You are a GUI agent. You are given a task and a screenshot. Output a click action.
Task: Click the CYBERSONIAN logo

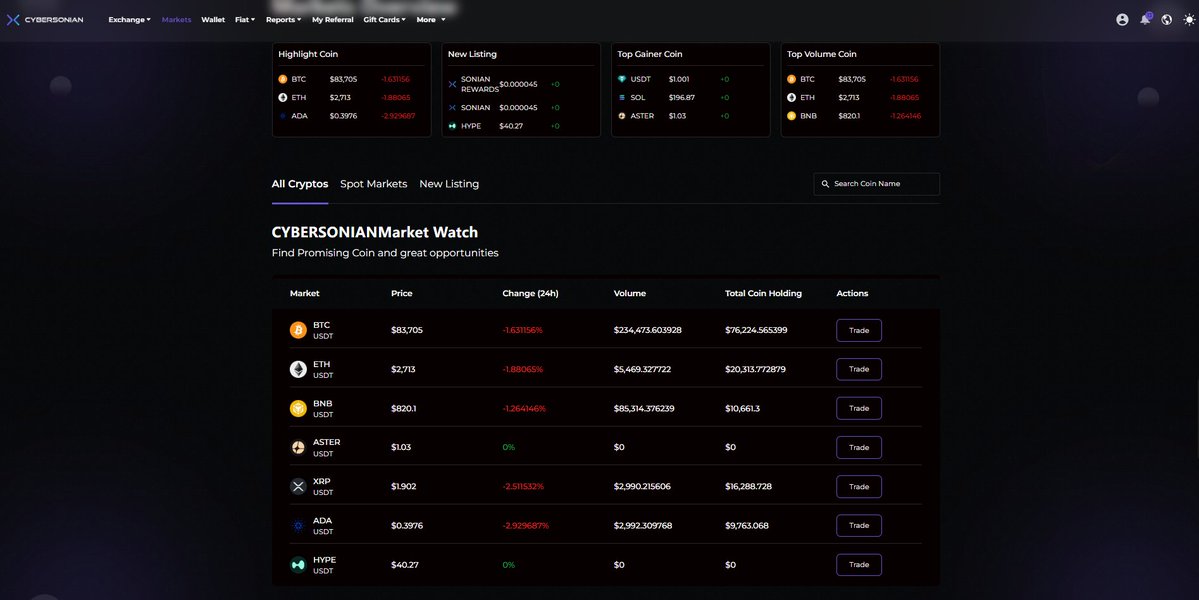tap(46, 18)
